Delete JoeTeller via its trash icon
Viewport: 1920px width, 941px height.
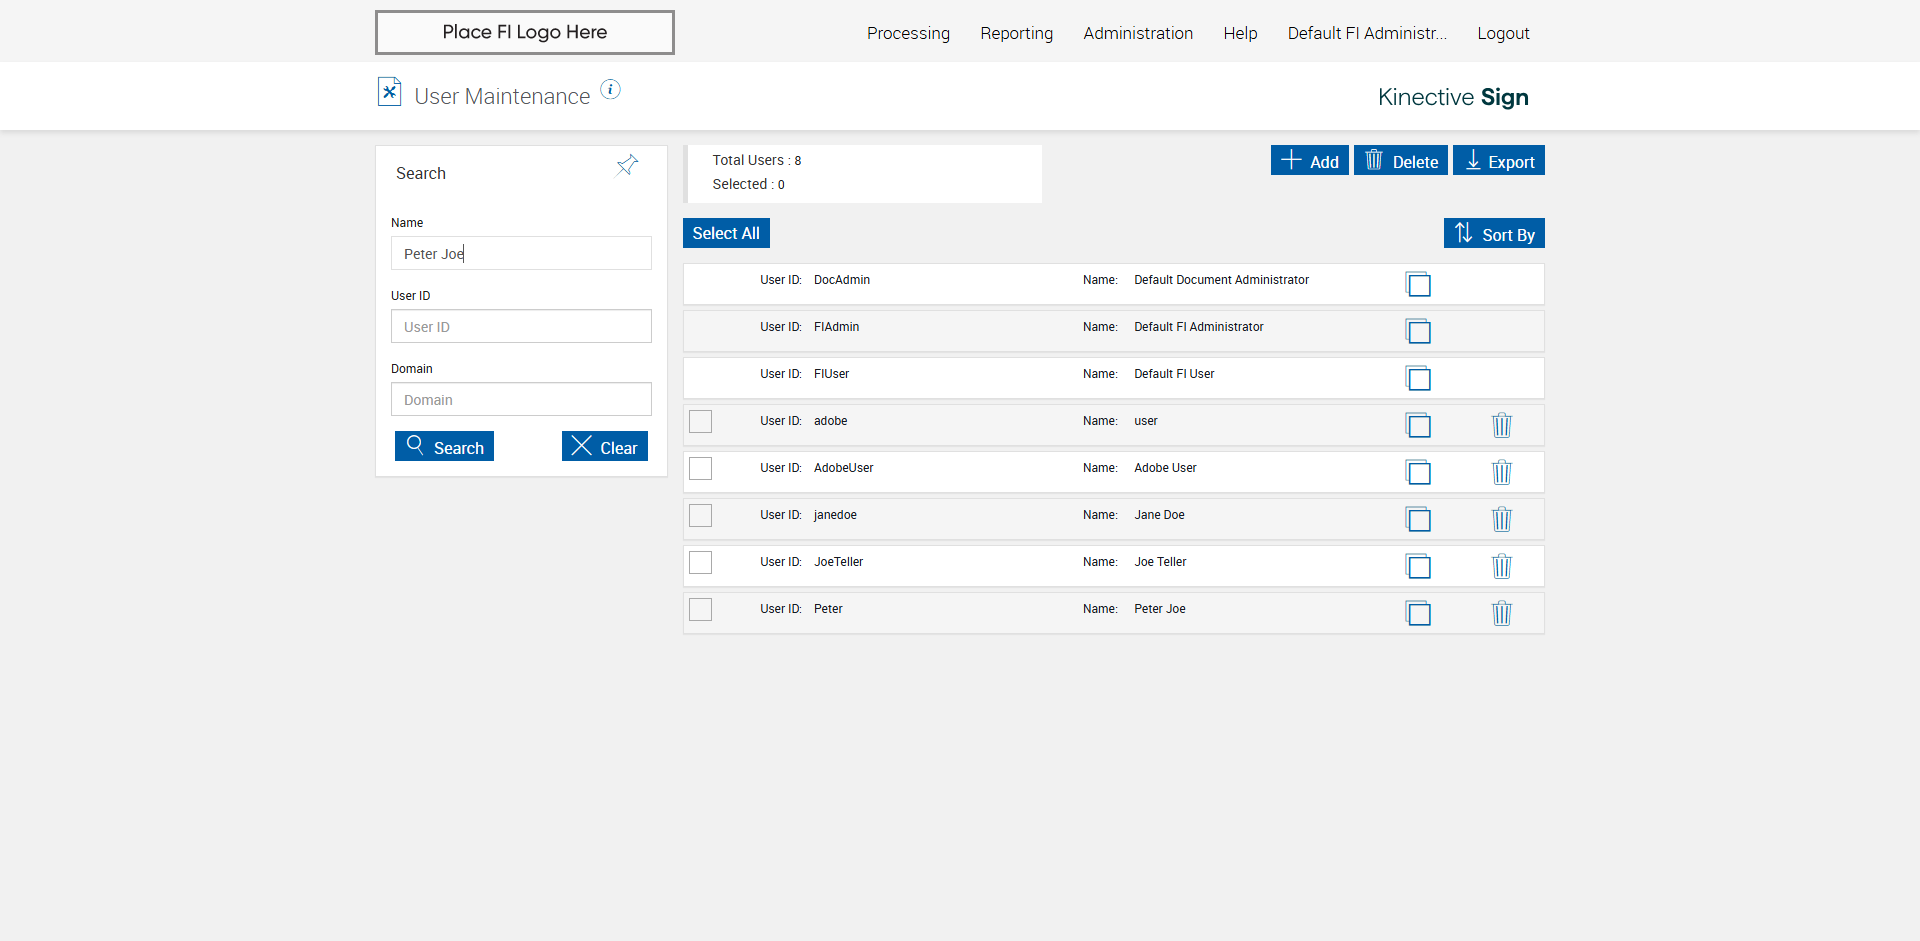click(1502, 566)
